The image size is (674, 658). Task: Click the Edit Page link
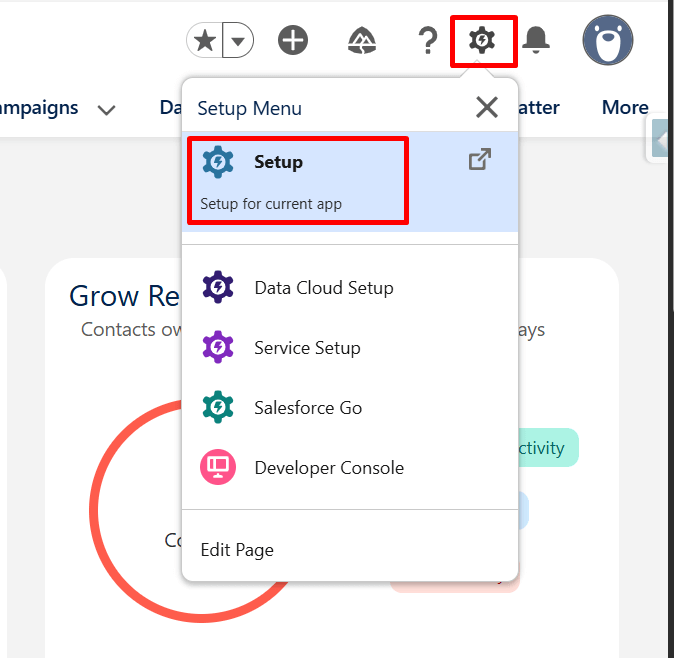click(x=237, y=549)
